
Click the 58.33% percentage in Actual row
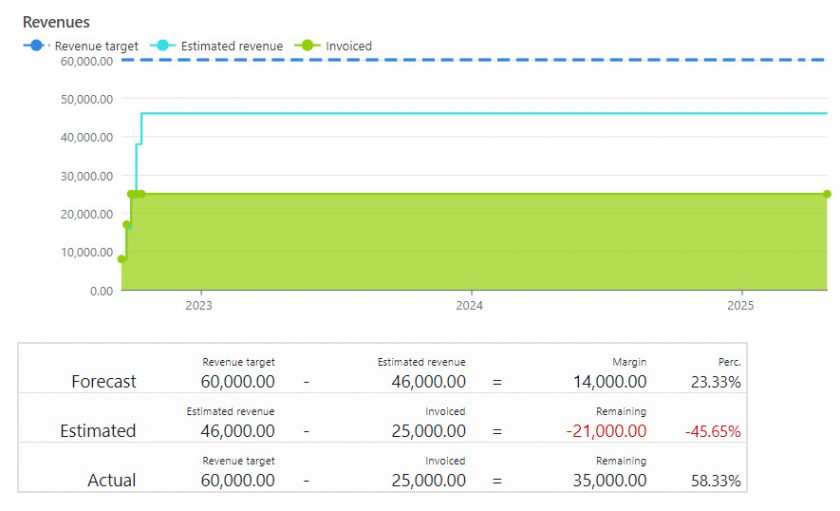point(715,481)
